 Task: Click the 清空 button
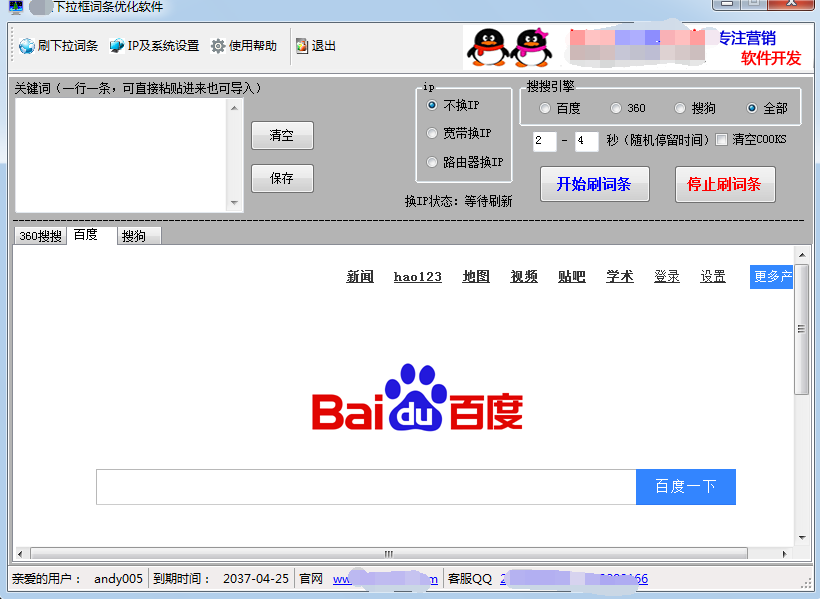coord(282,135)
